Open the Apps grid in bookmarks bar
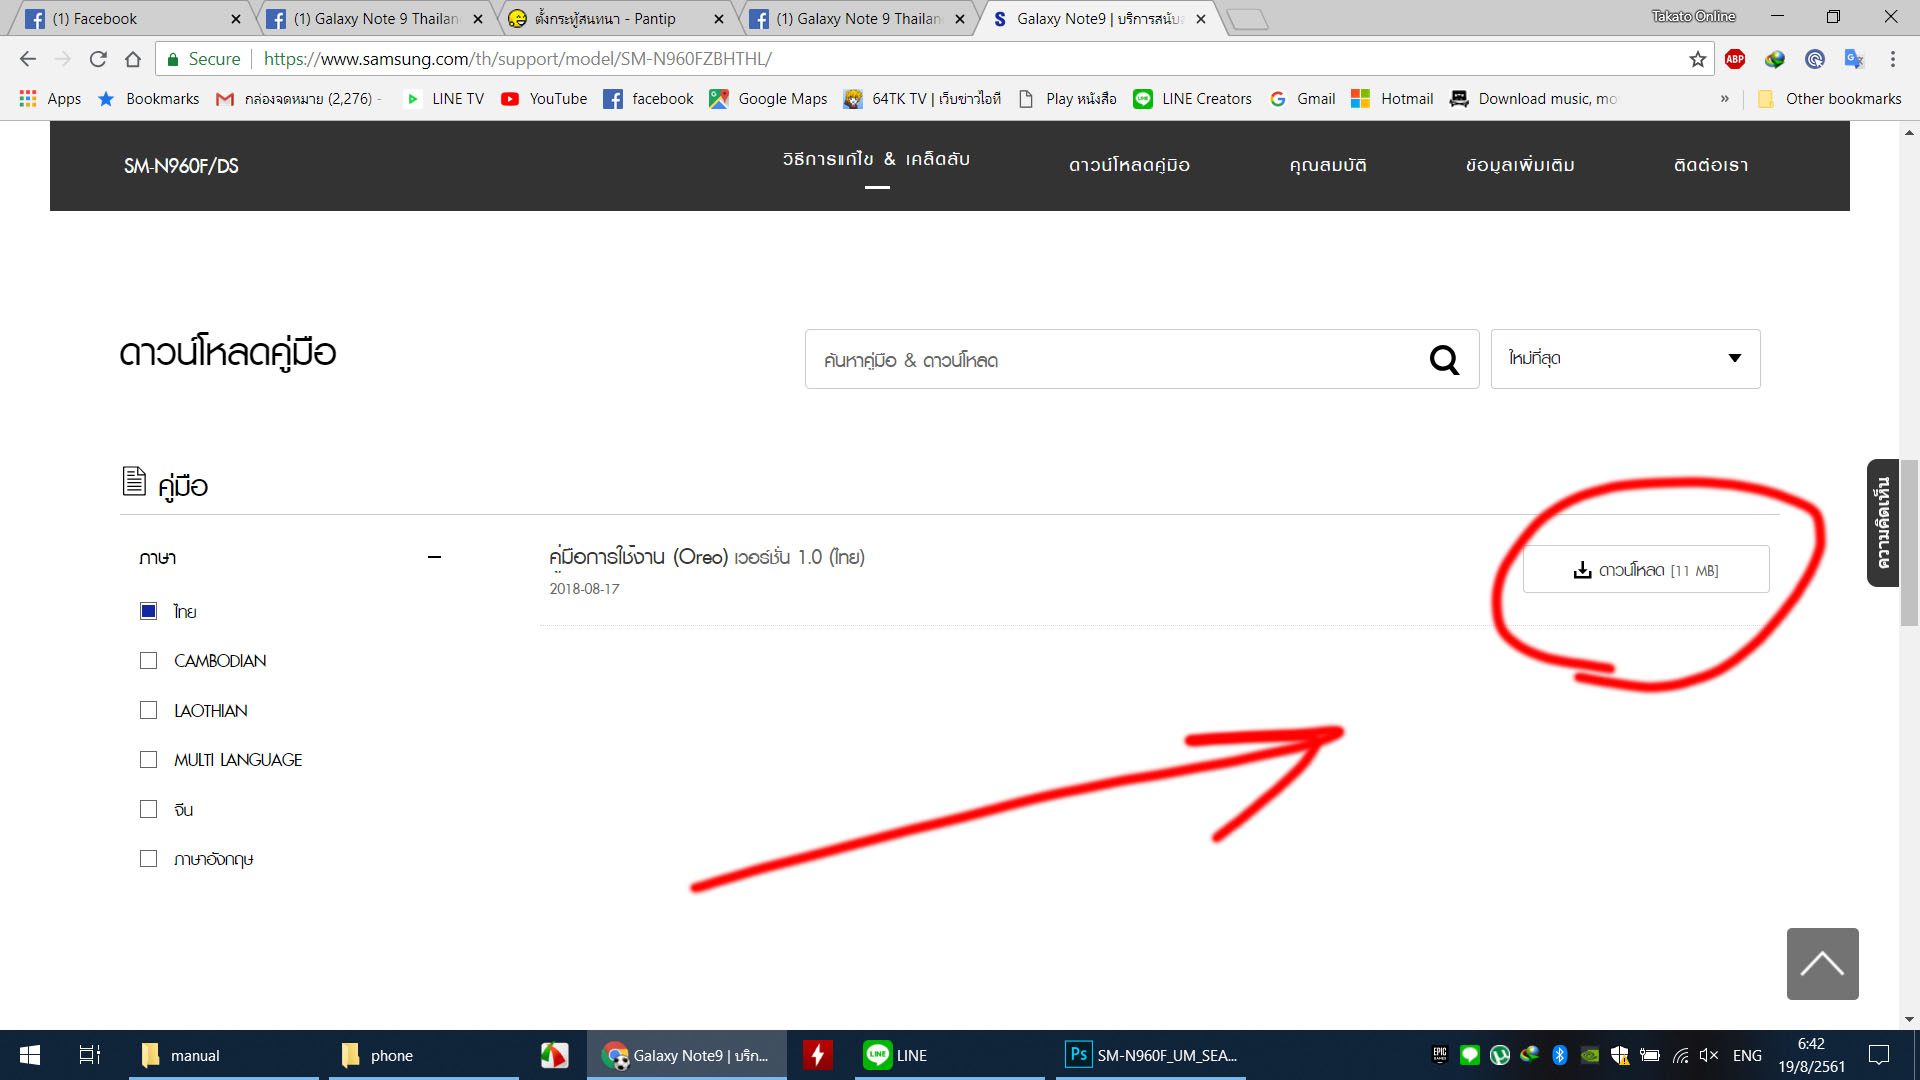Screen dimensions: 1920x1080 pyautogui.click(x=50, y=98)
